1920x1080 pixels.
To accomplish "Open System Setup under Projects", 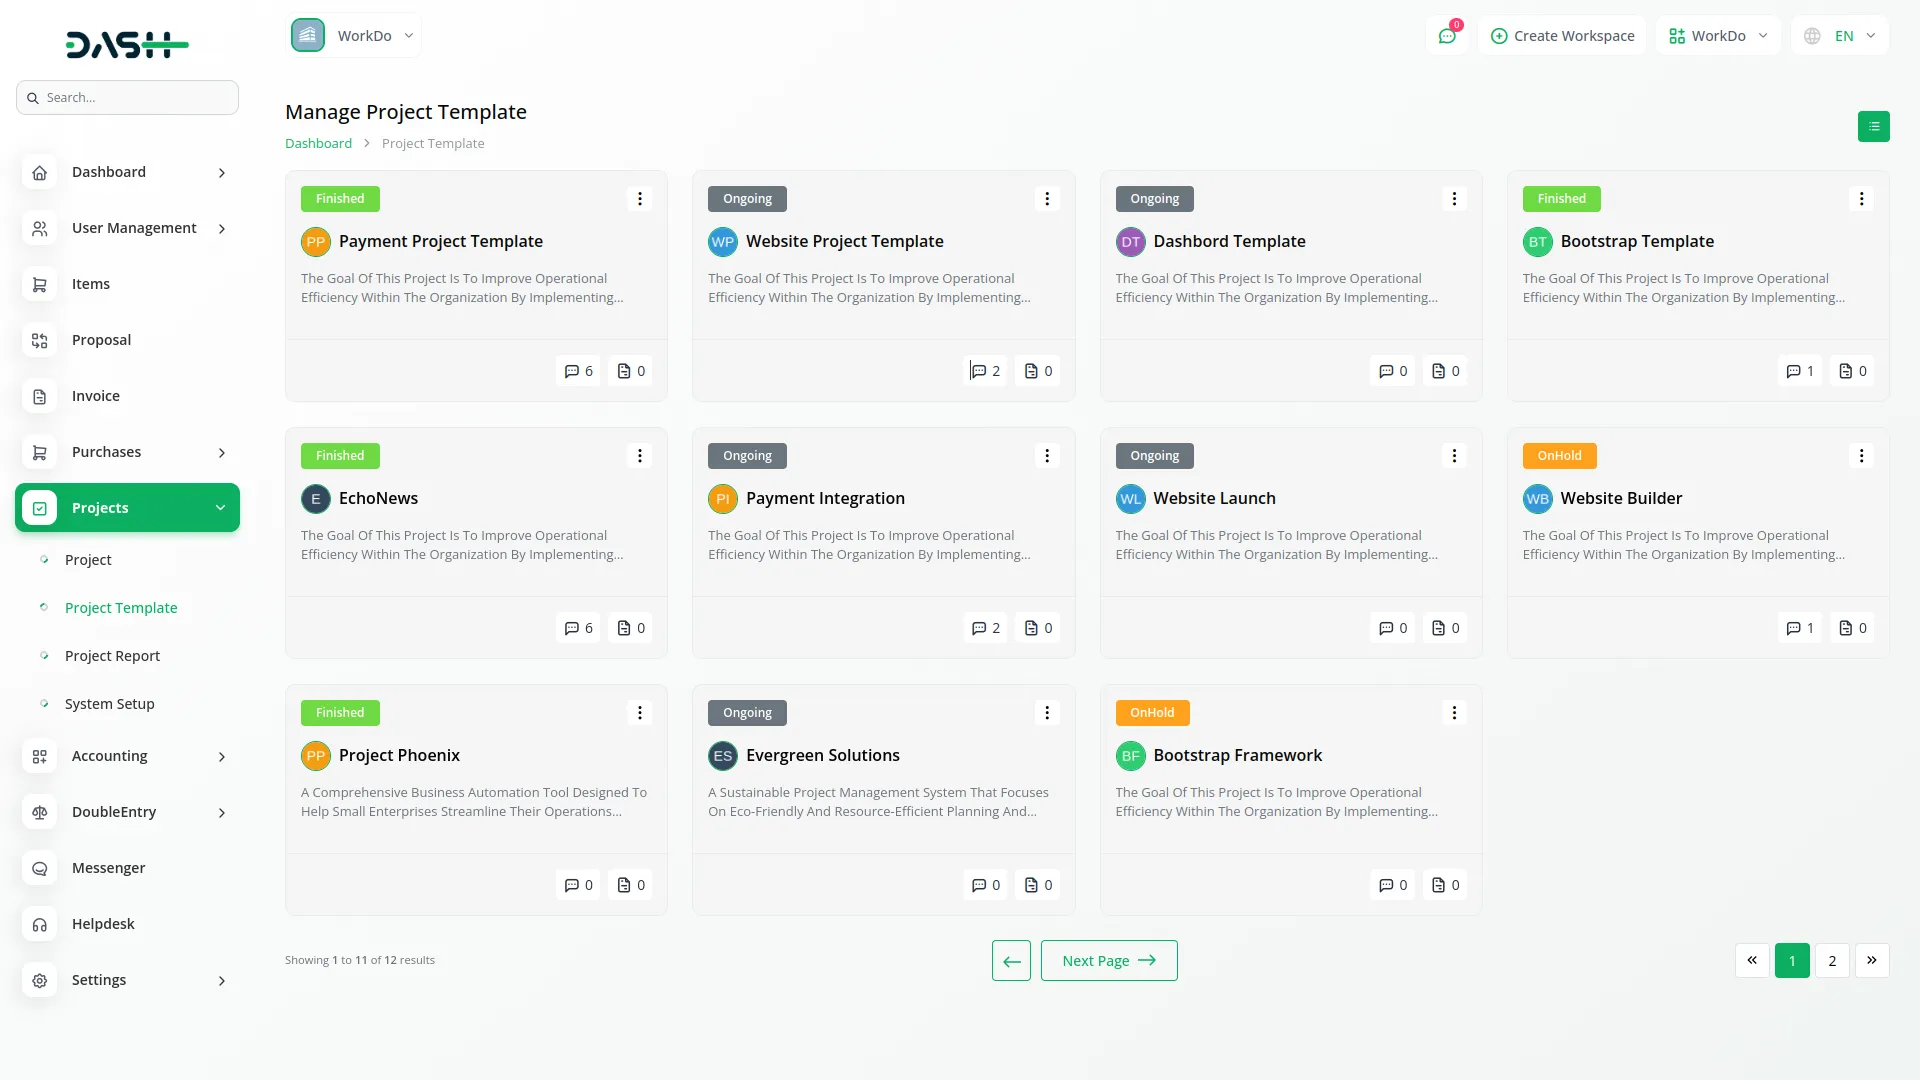I will pos(109,703).
